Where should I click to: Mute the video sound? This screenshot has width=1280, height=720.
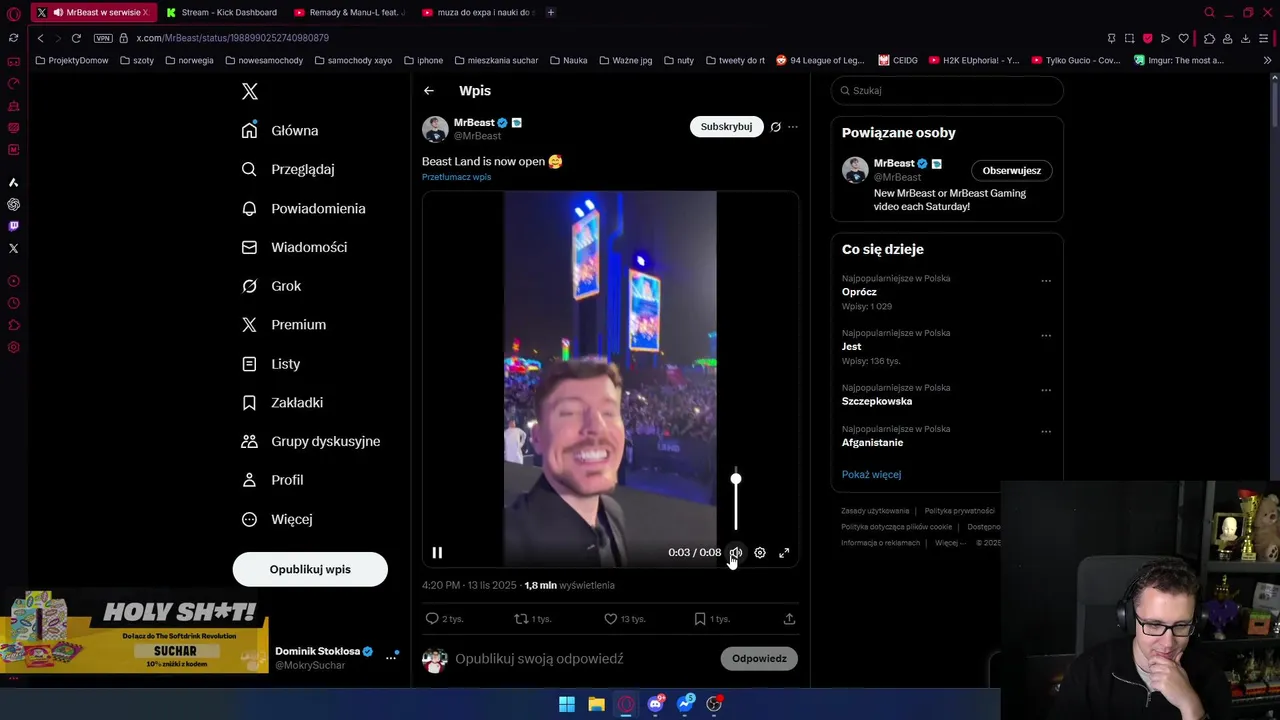coord(736,552)
